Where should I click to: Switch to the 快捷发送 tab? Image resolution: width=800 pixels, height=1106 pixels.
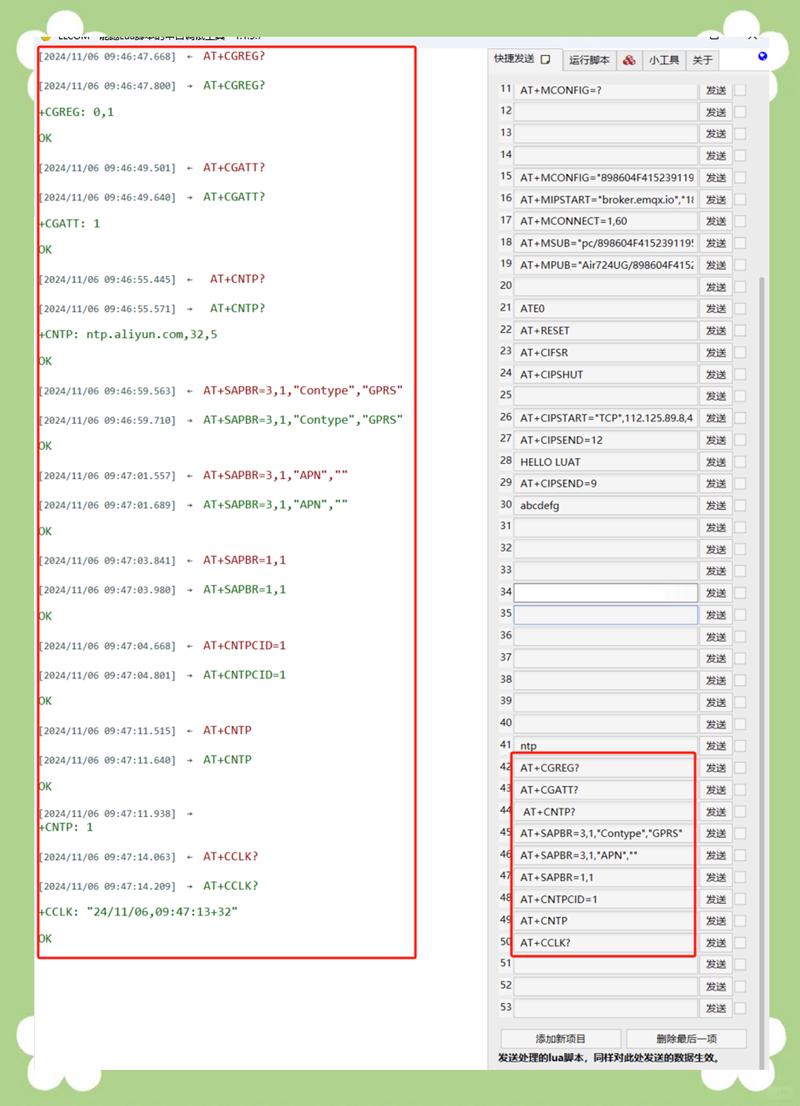coord(523,59)
